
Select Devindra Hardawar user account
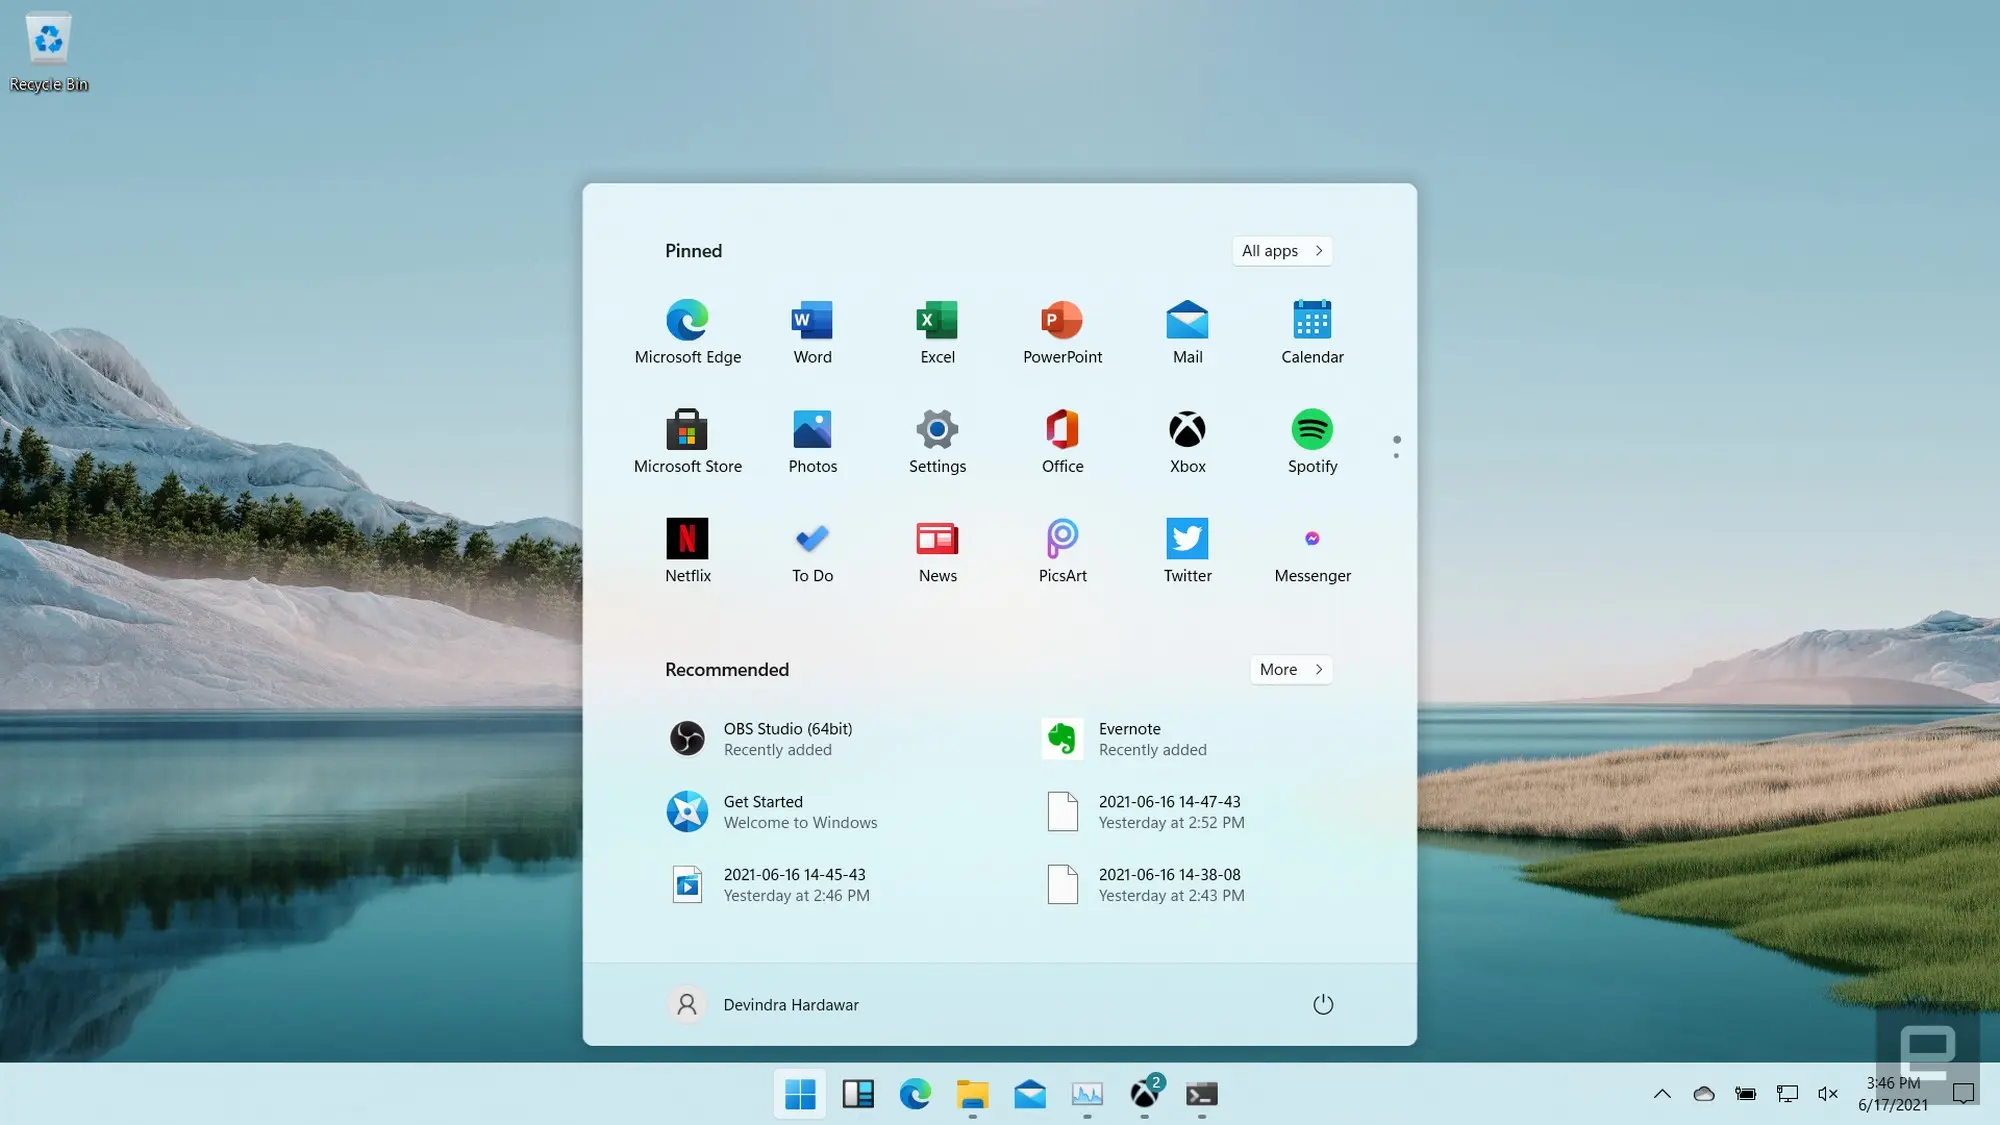[762, 1004]
